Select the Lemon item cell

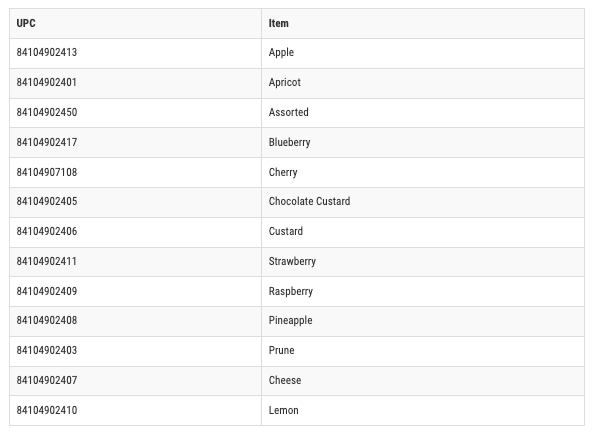(423, 411)
